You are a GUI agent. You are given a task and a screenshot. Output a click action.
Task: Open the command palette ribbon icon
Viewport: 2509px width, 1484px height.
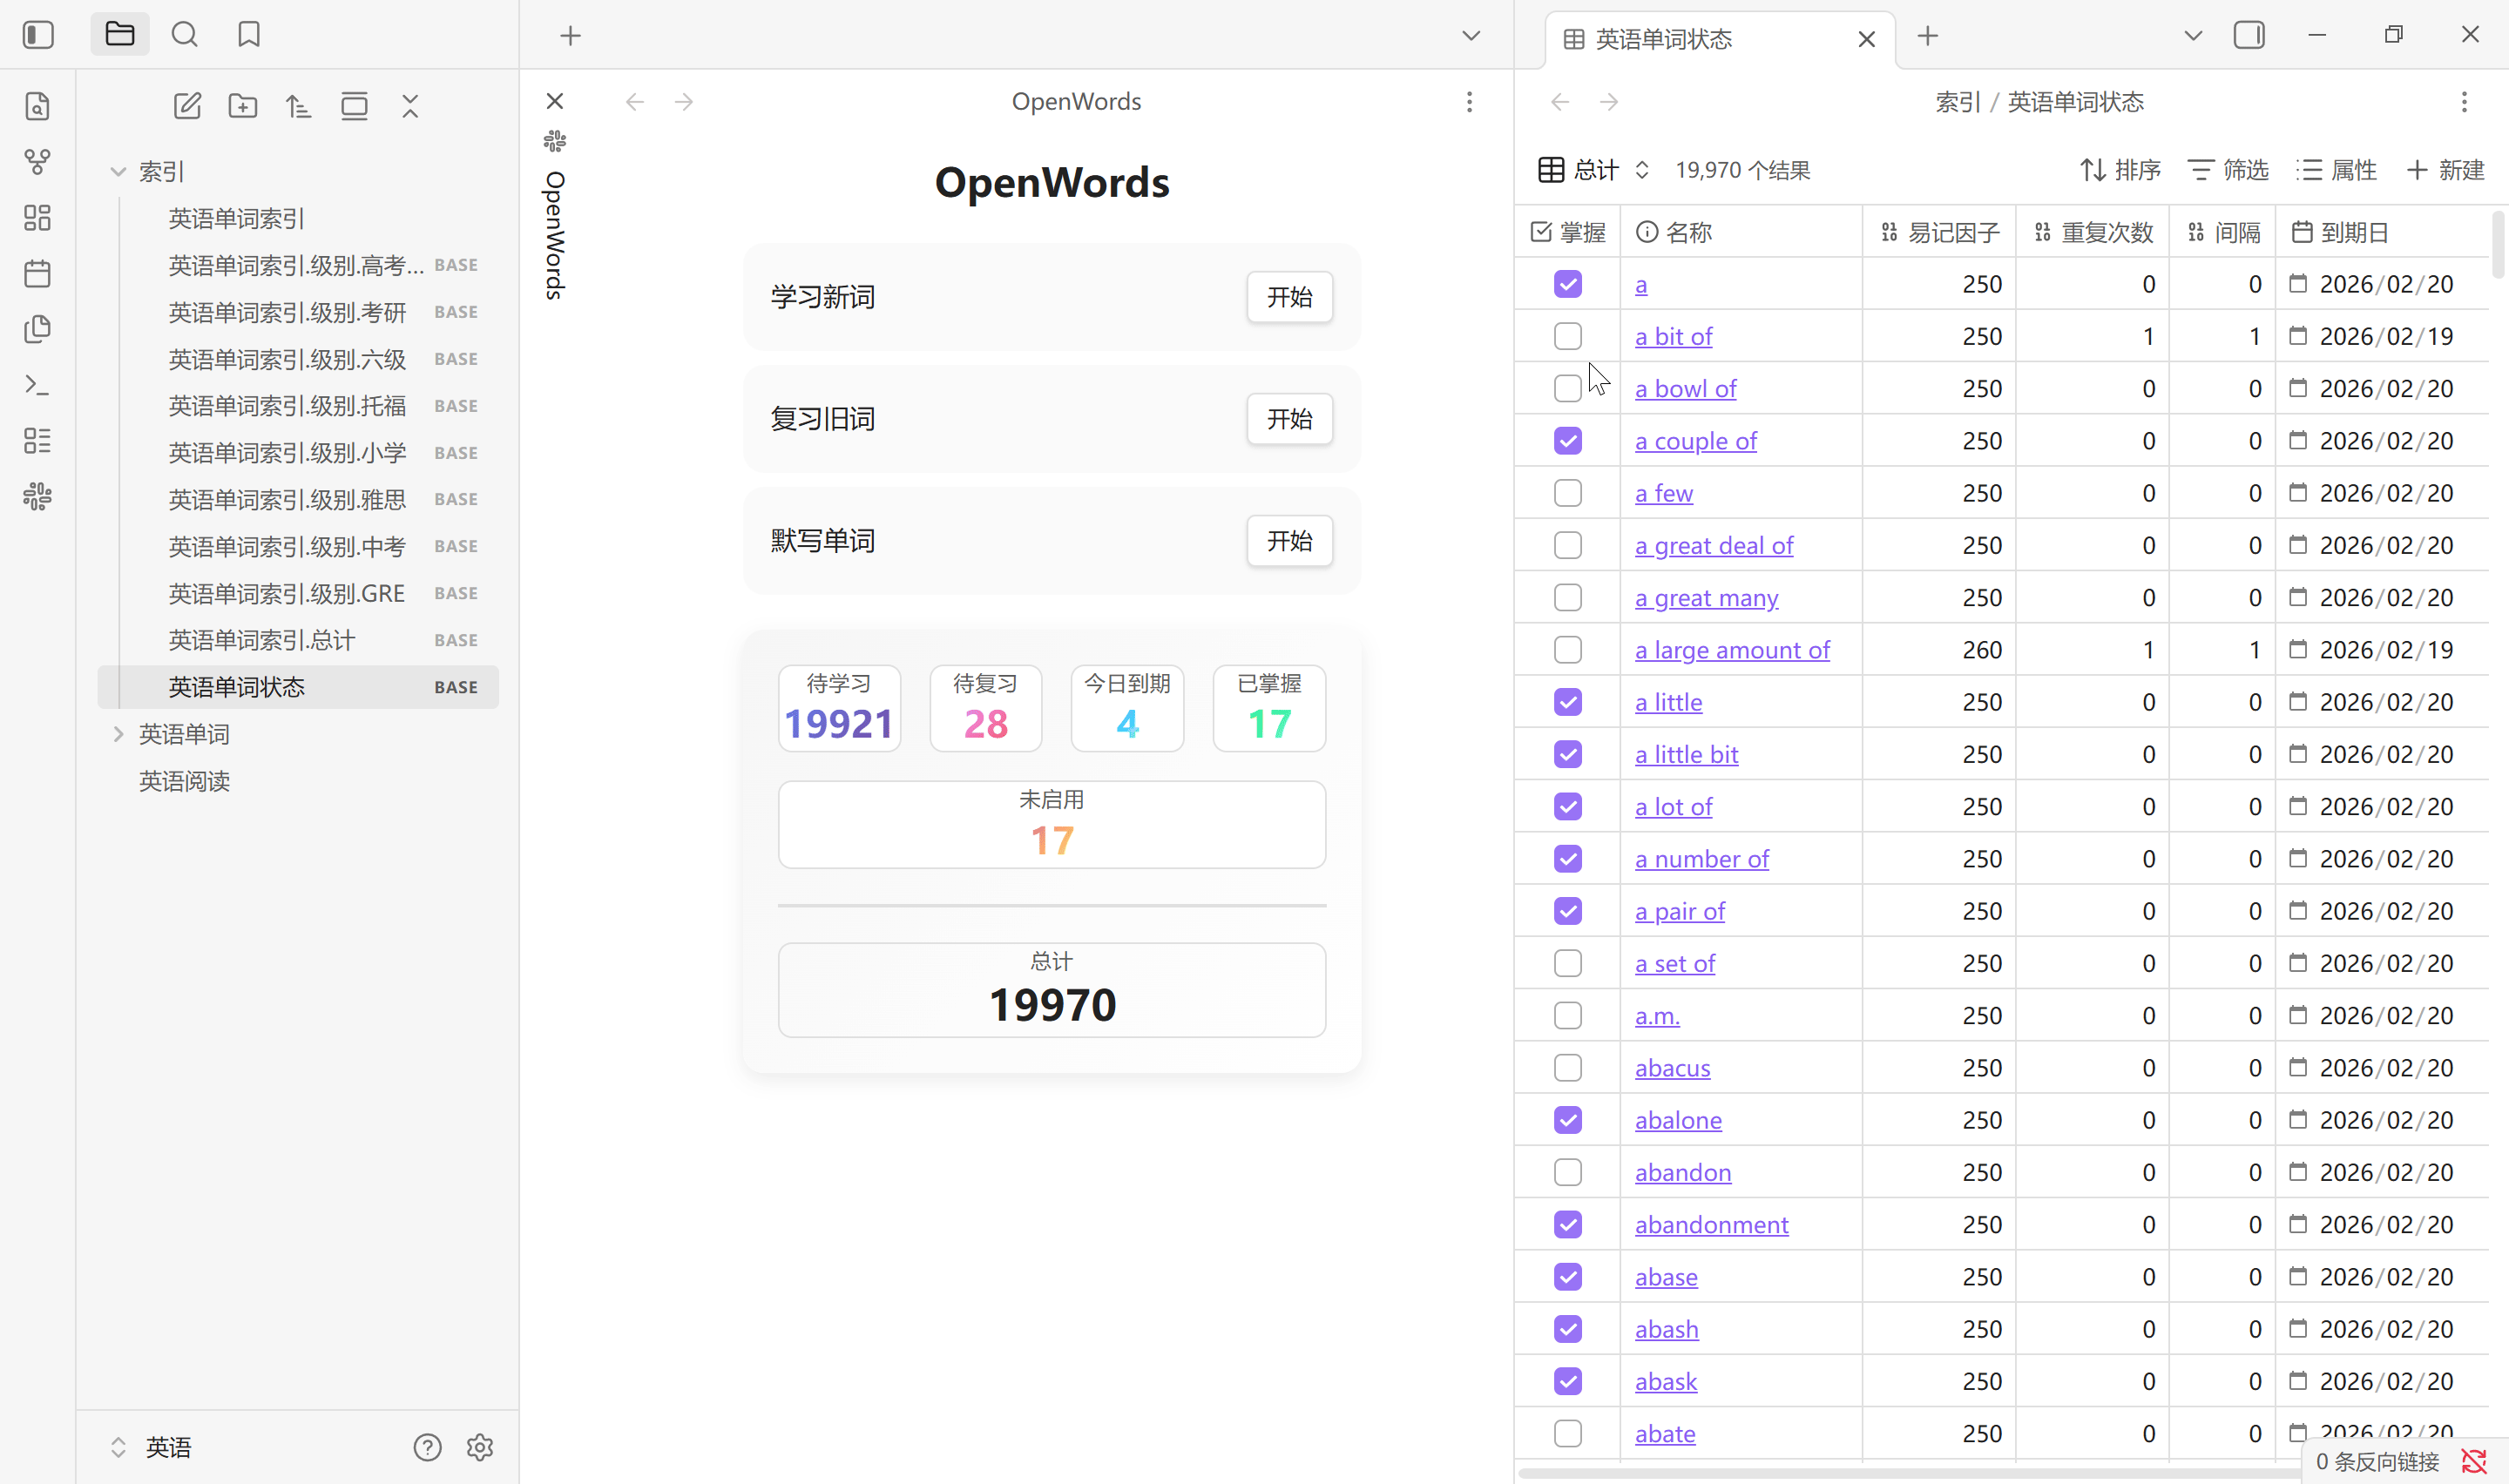tap(38, 385)
